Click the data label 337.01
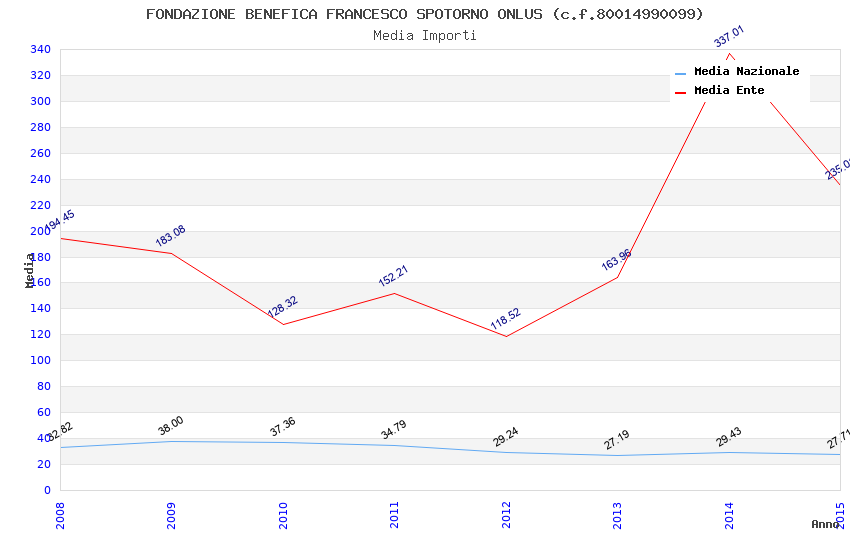850x550 pixels. click(x=729, y=36)
